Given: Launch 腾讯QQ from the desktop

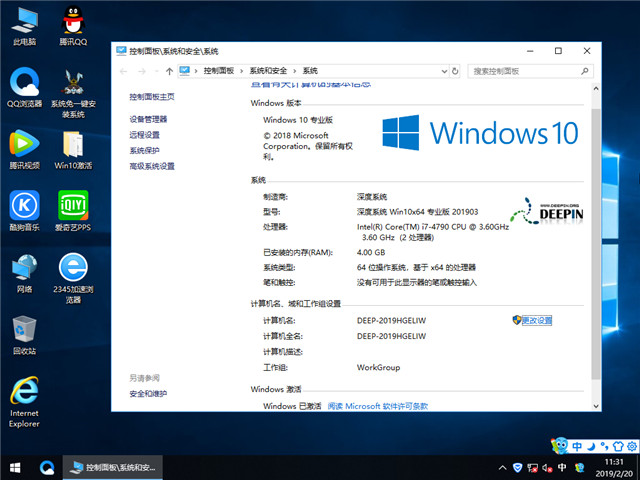Looking at the screenshot, I should tap(73, 26).
